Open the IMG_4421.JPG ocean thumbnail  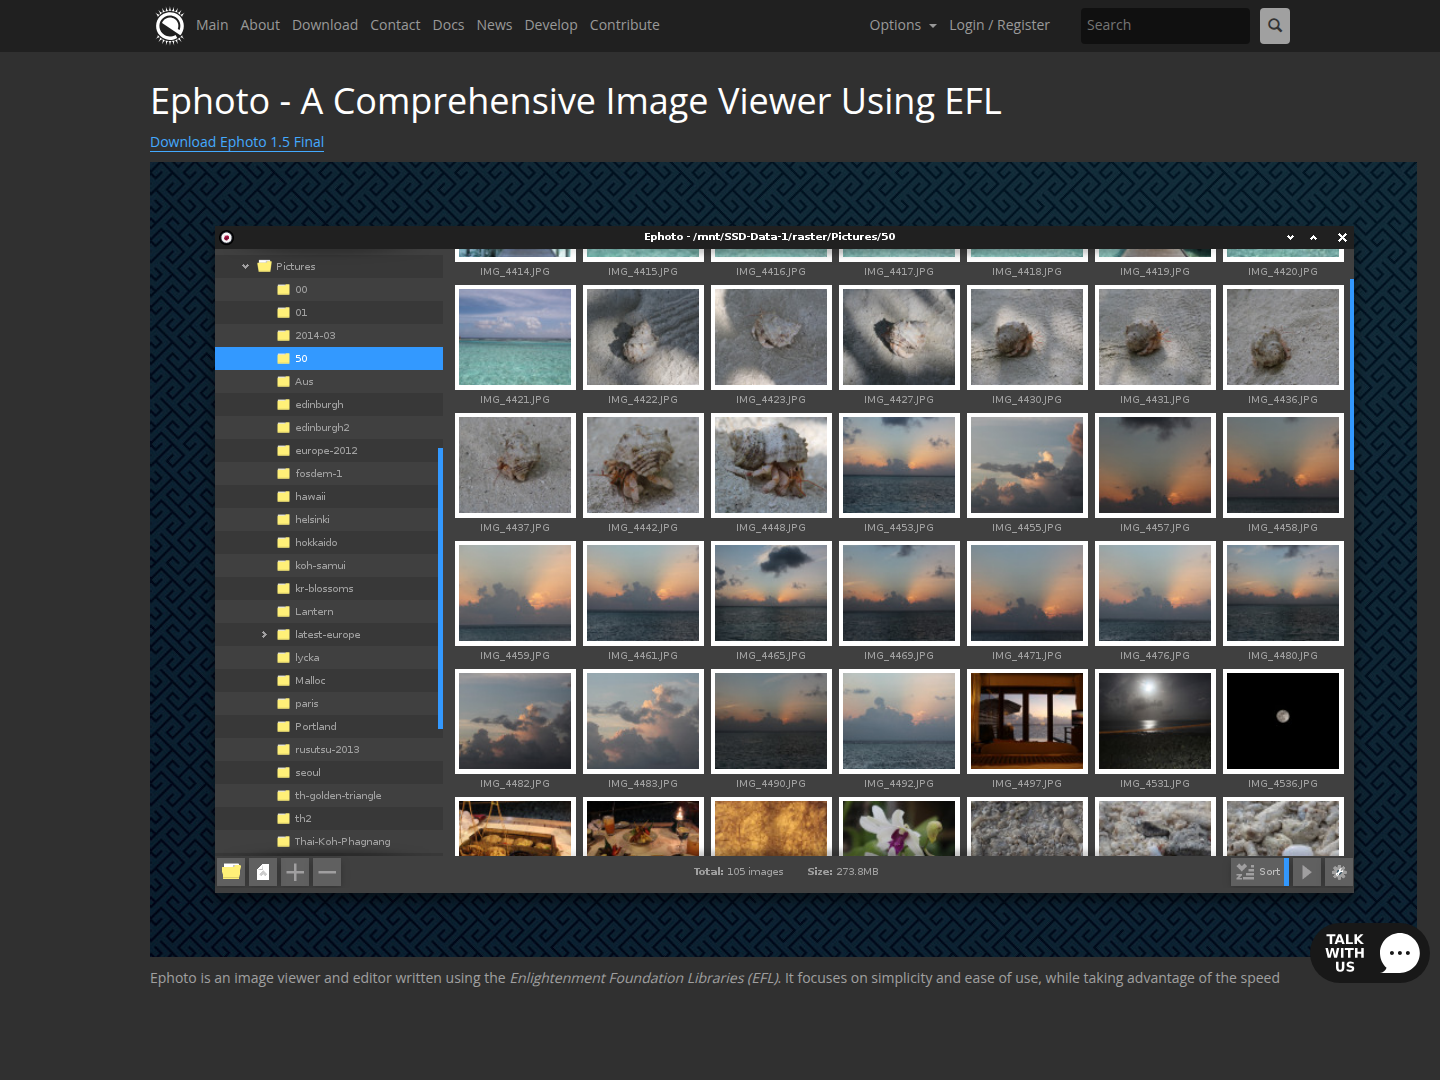click(515, 337)
